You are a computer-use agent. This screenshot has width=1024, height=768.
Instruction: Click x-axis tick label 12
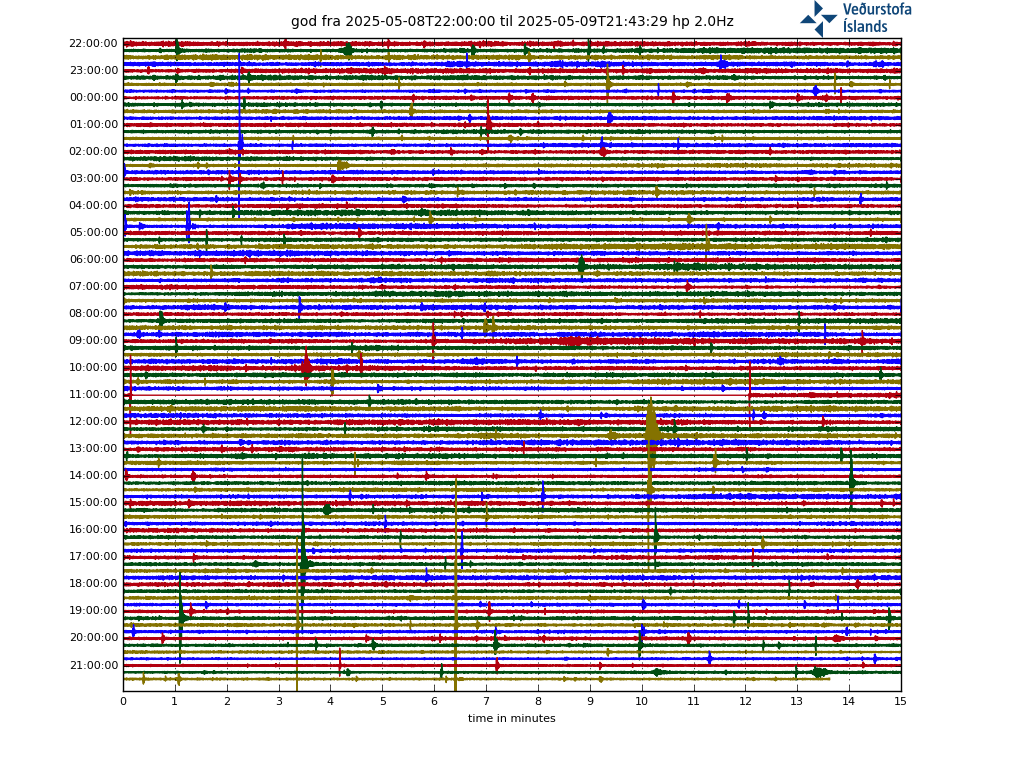(745, 701)
